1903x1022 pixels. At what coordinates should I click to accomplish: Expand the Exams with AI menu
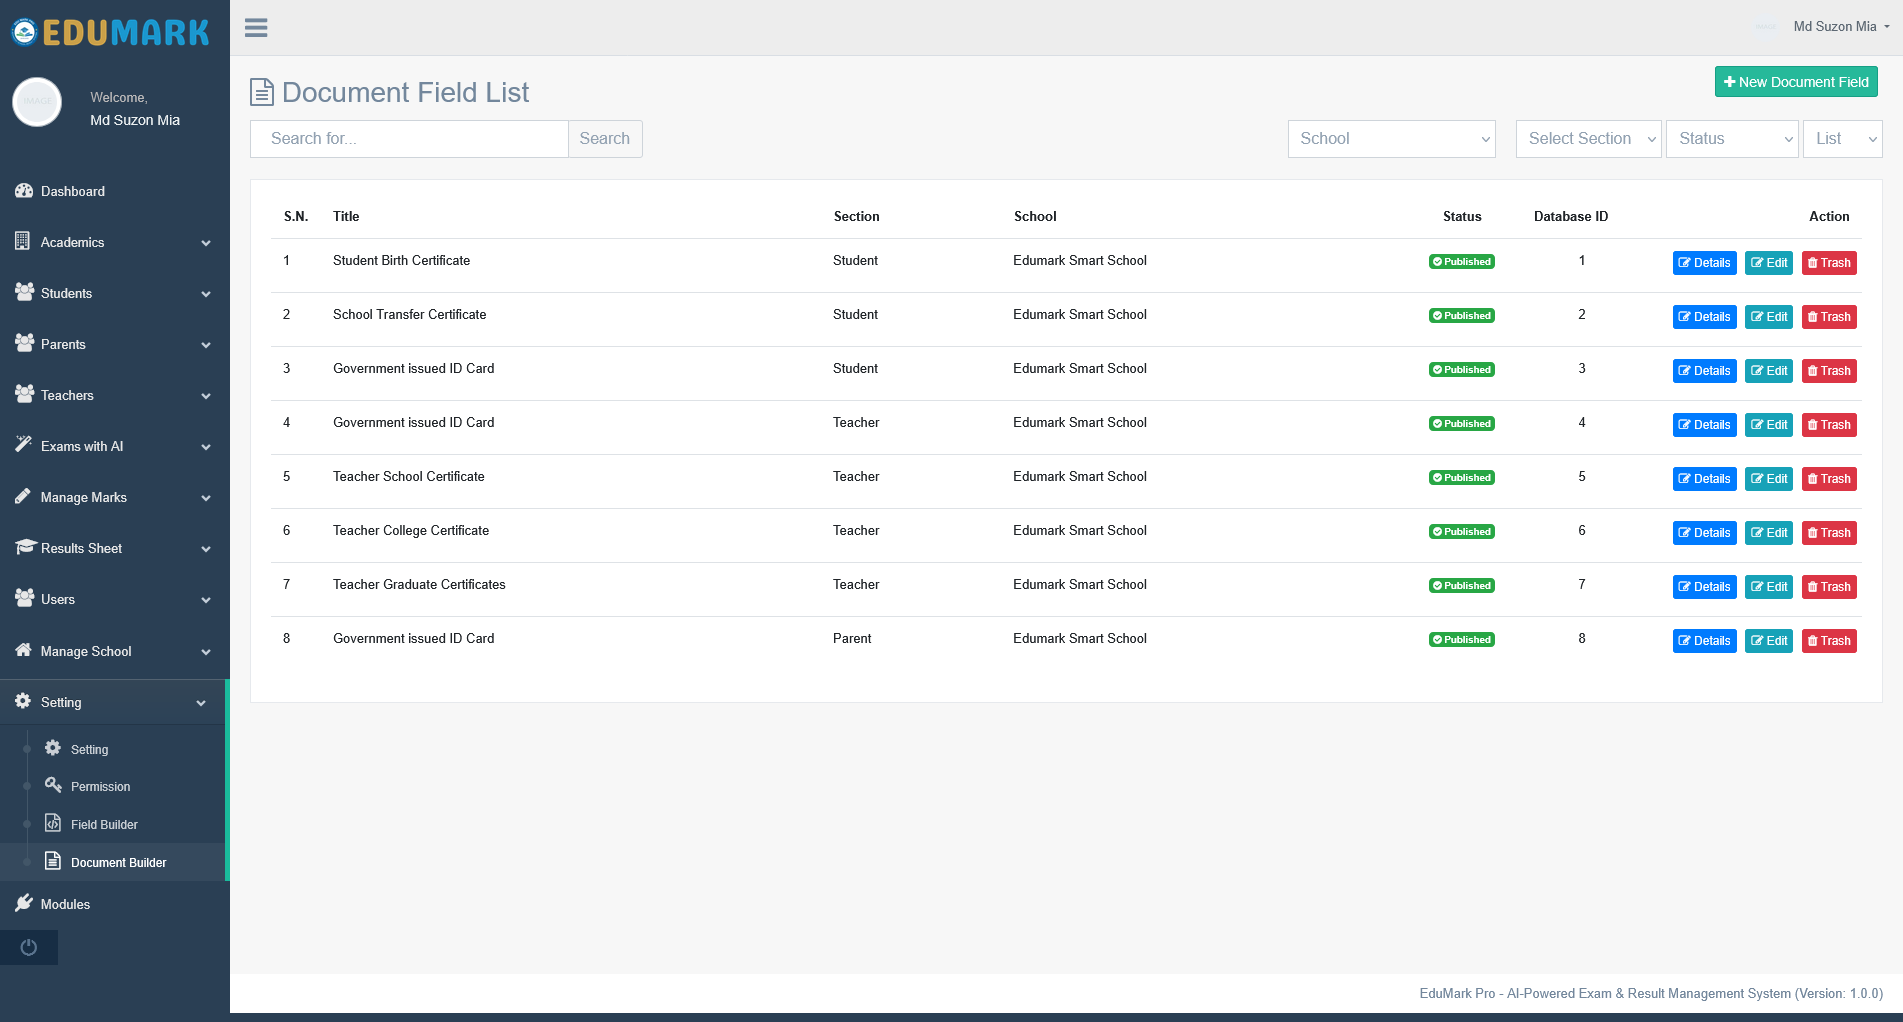click(x=113, y=446)
